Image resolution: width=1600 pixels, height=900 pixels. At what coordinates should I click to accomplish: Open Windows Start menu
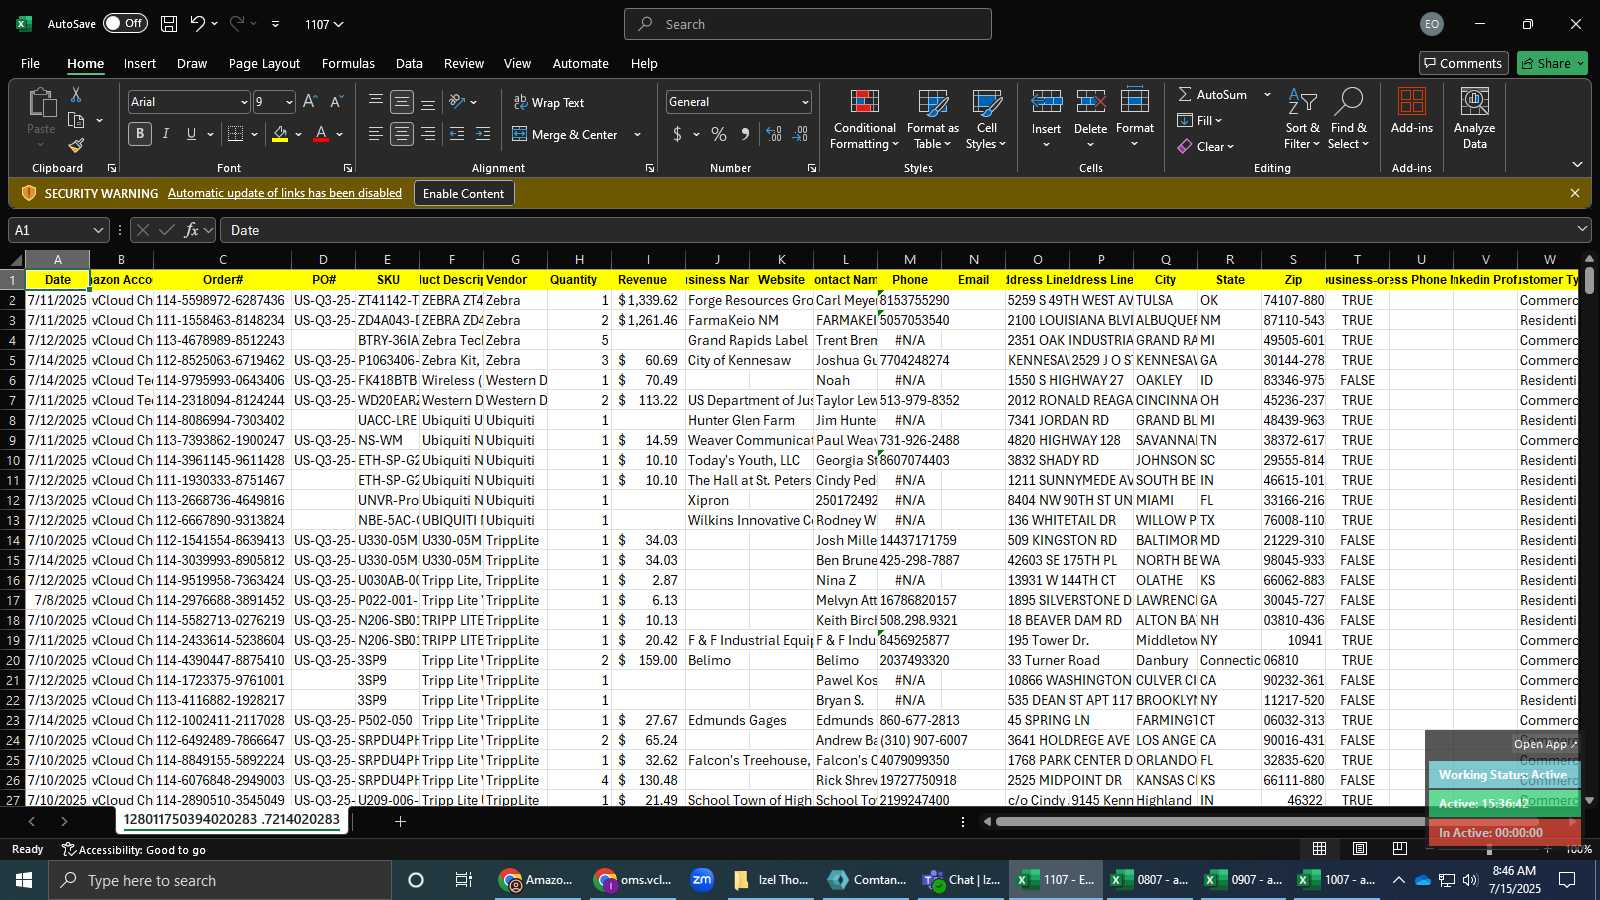(24, 880)
